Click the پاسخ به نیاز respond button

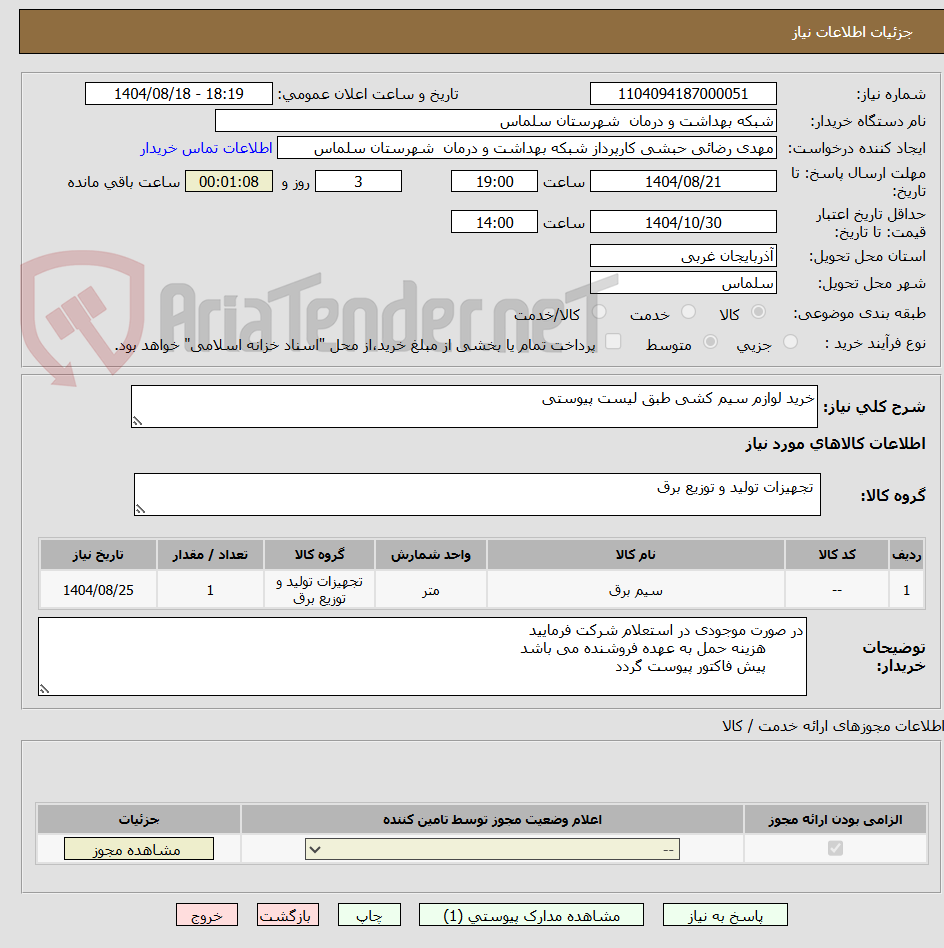click(x=723, y=914)
